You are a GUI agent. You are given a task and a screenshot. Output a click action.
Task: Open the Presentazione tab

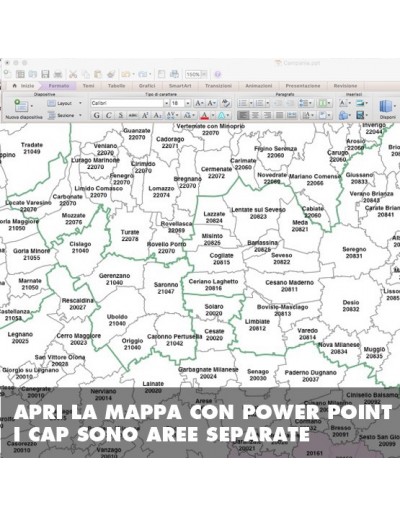click(x=303, y=86)
